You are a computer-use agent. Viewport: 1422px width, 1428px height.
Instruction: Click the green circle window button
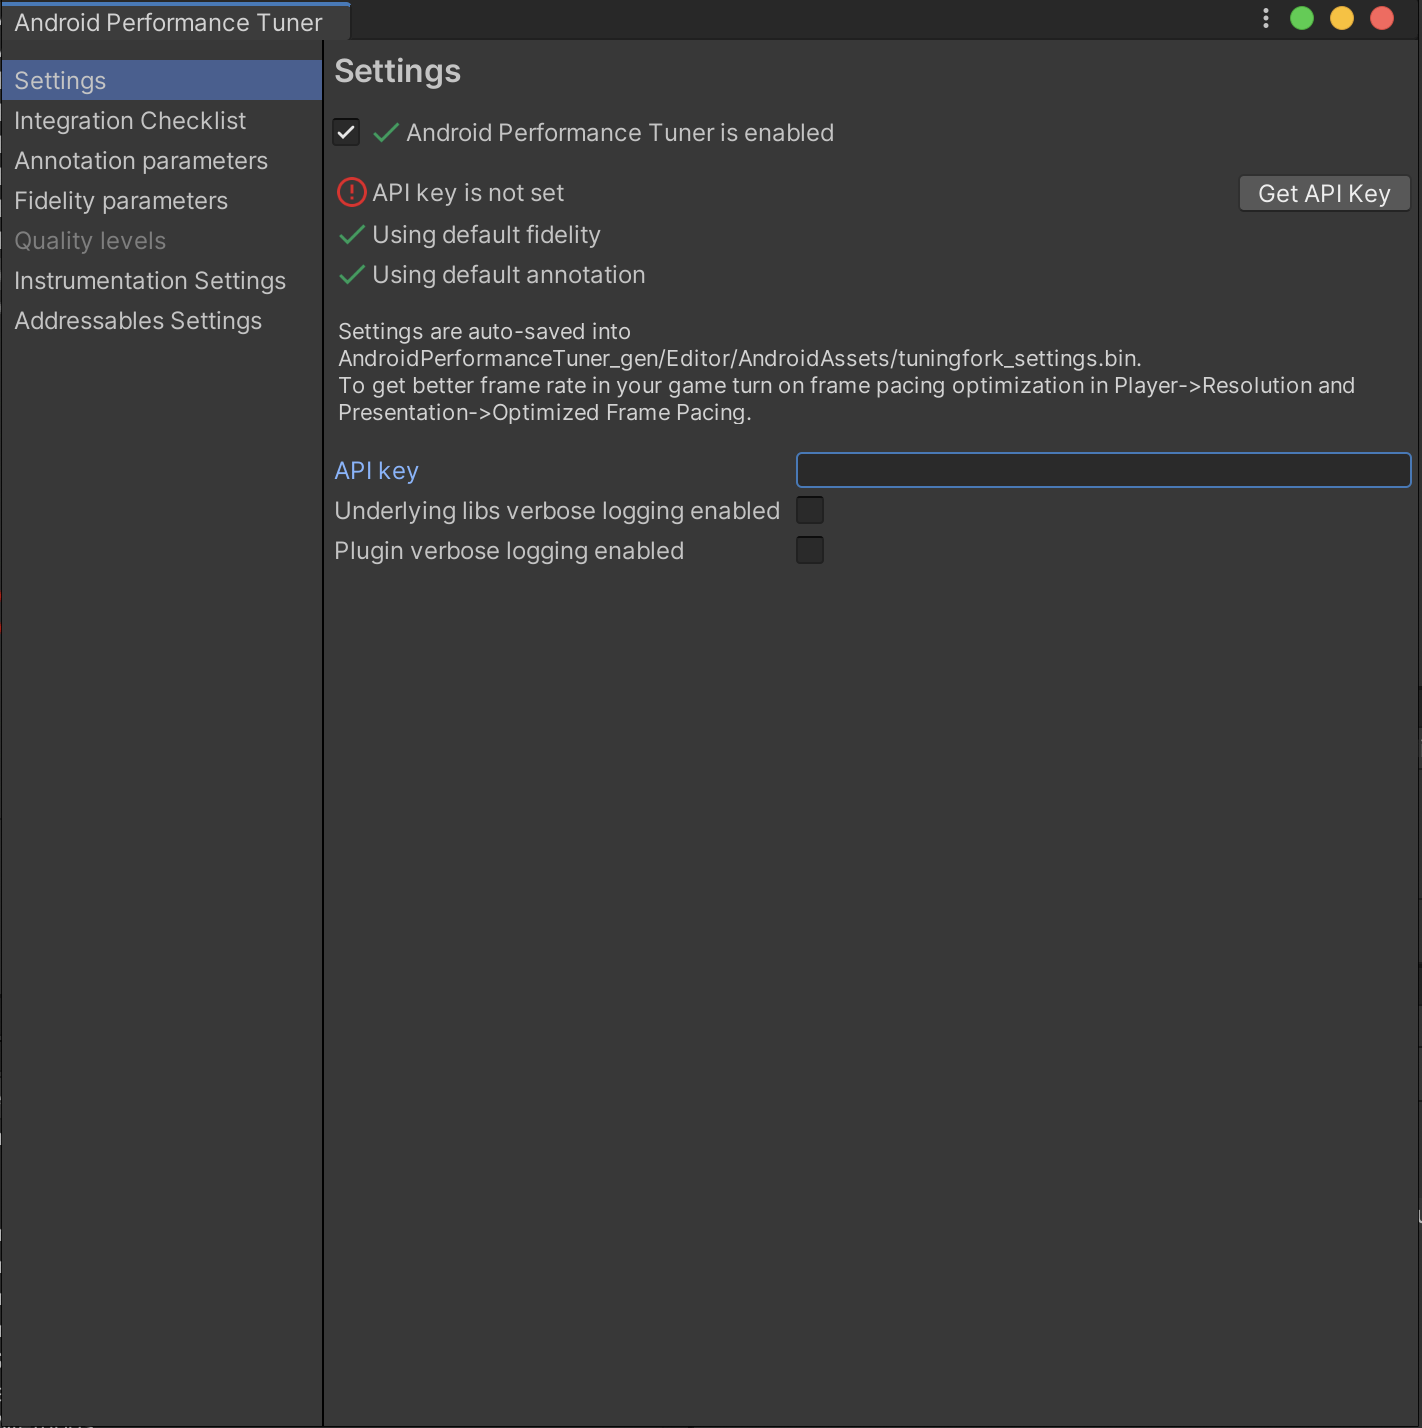(x=1302, y=19)
